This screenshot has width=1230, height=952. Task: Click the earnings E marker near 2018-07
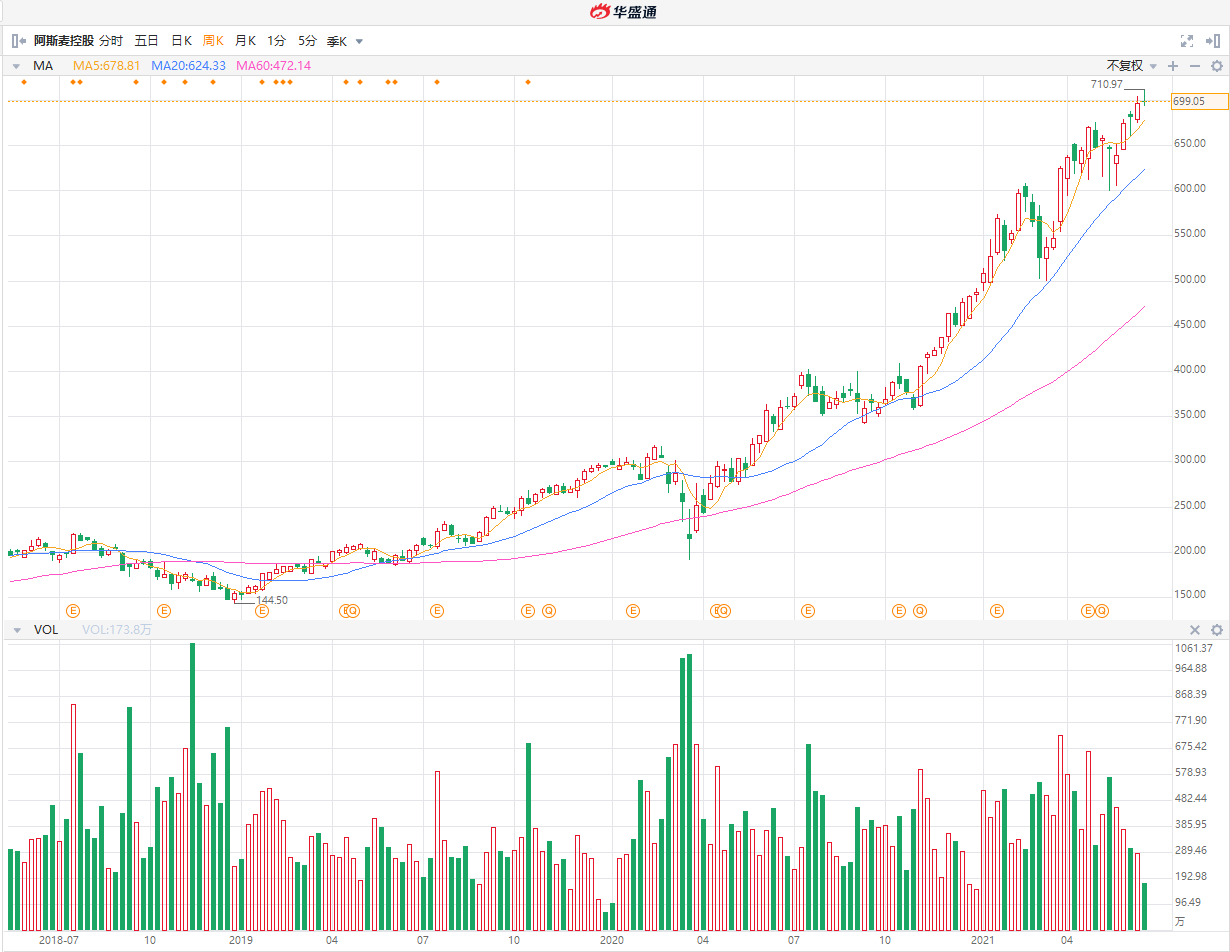pos(72,610)
